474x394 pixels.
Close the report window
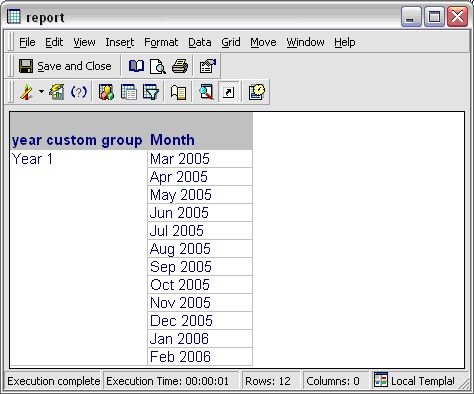(457, 17)
